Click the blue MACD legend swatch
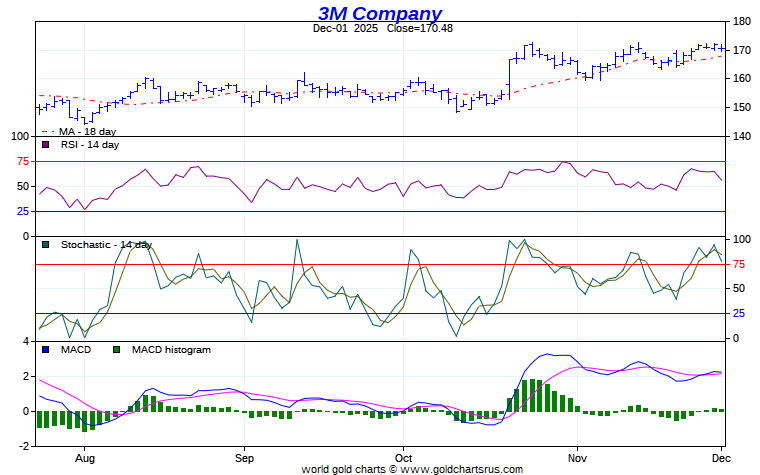The height and width of the screenshot is (475, 760). click(x=46, y=349)
